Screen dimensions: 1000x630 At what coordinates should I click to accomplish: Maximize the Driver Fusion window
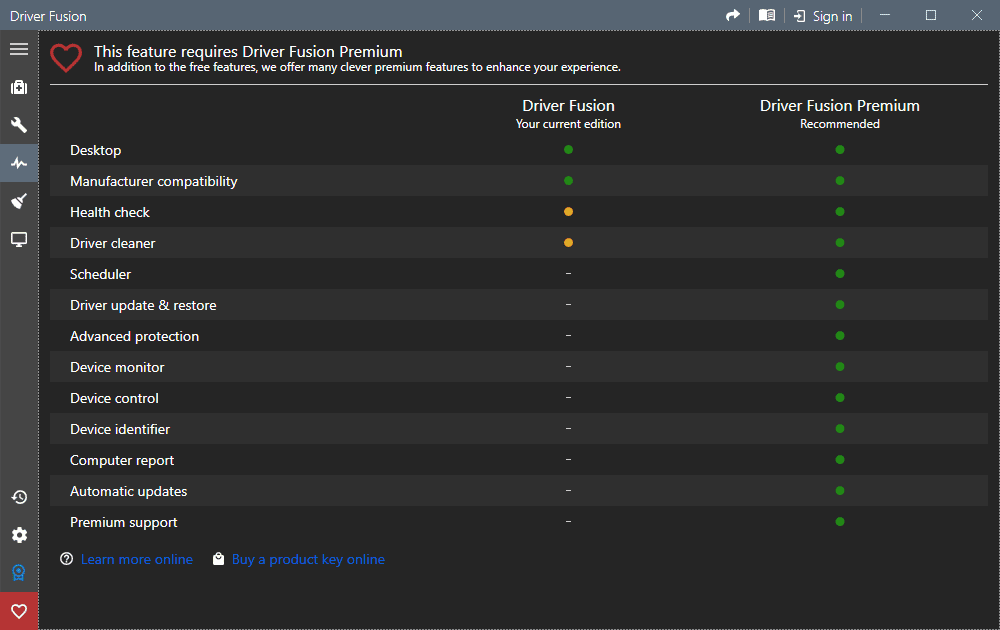(931, 15)
